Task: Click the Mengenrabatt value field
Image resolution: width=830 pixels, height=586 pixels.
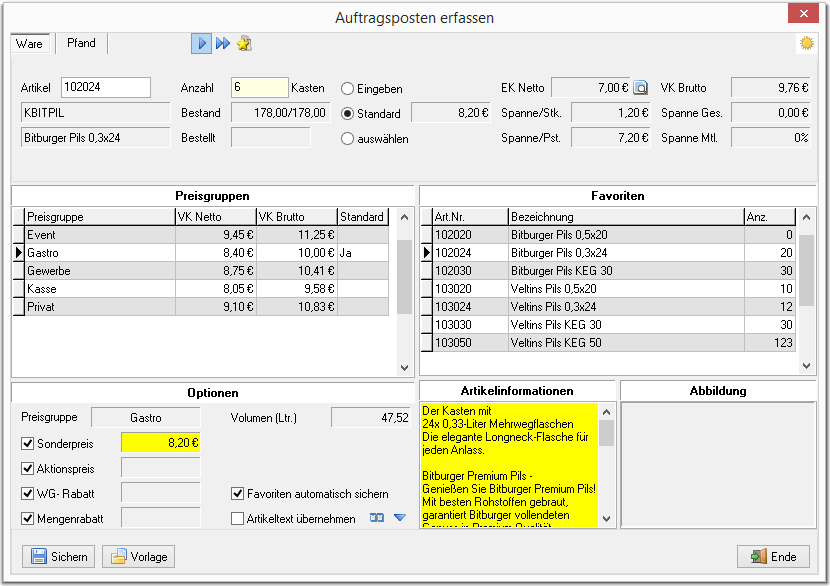Action: coord(161,518)
